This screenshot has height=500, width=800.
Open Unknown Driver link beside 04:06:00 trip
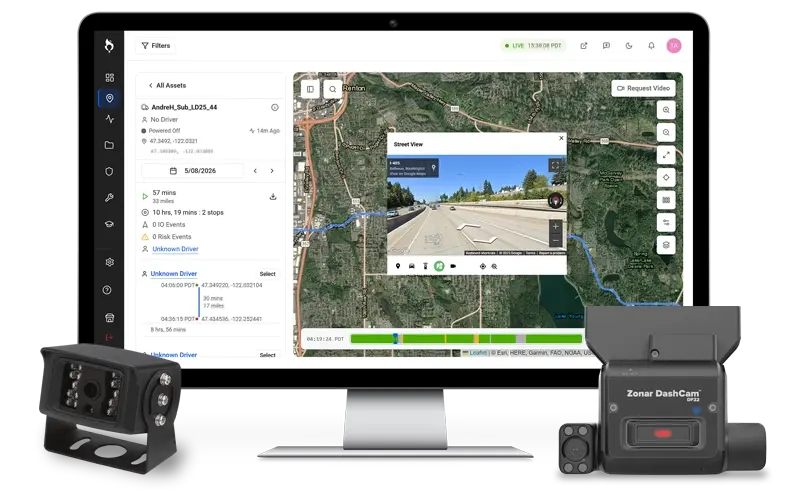coord(173,273)
